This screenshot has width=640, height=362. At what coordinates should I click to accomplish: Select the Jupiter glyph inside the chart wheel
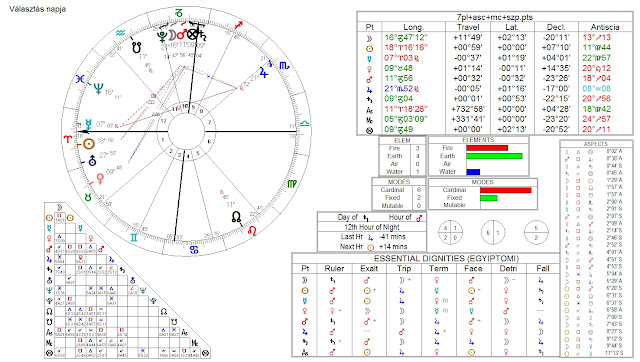click(264, 73)
